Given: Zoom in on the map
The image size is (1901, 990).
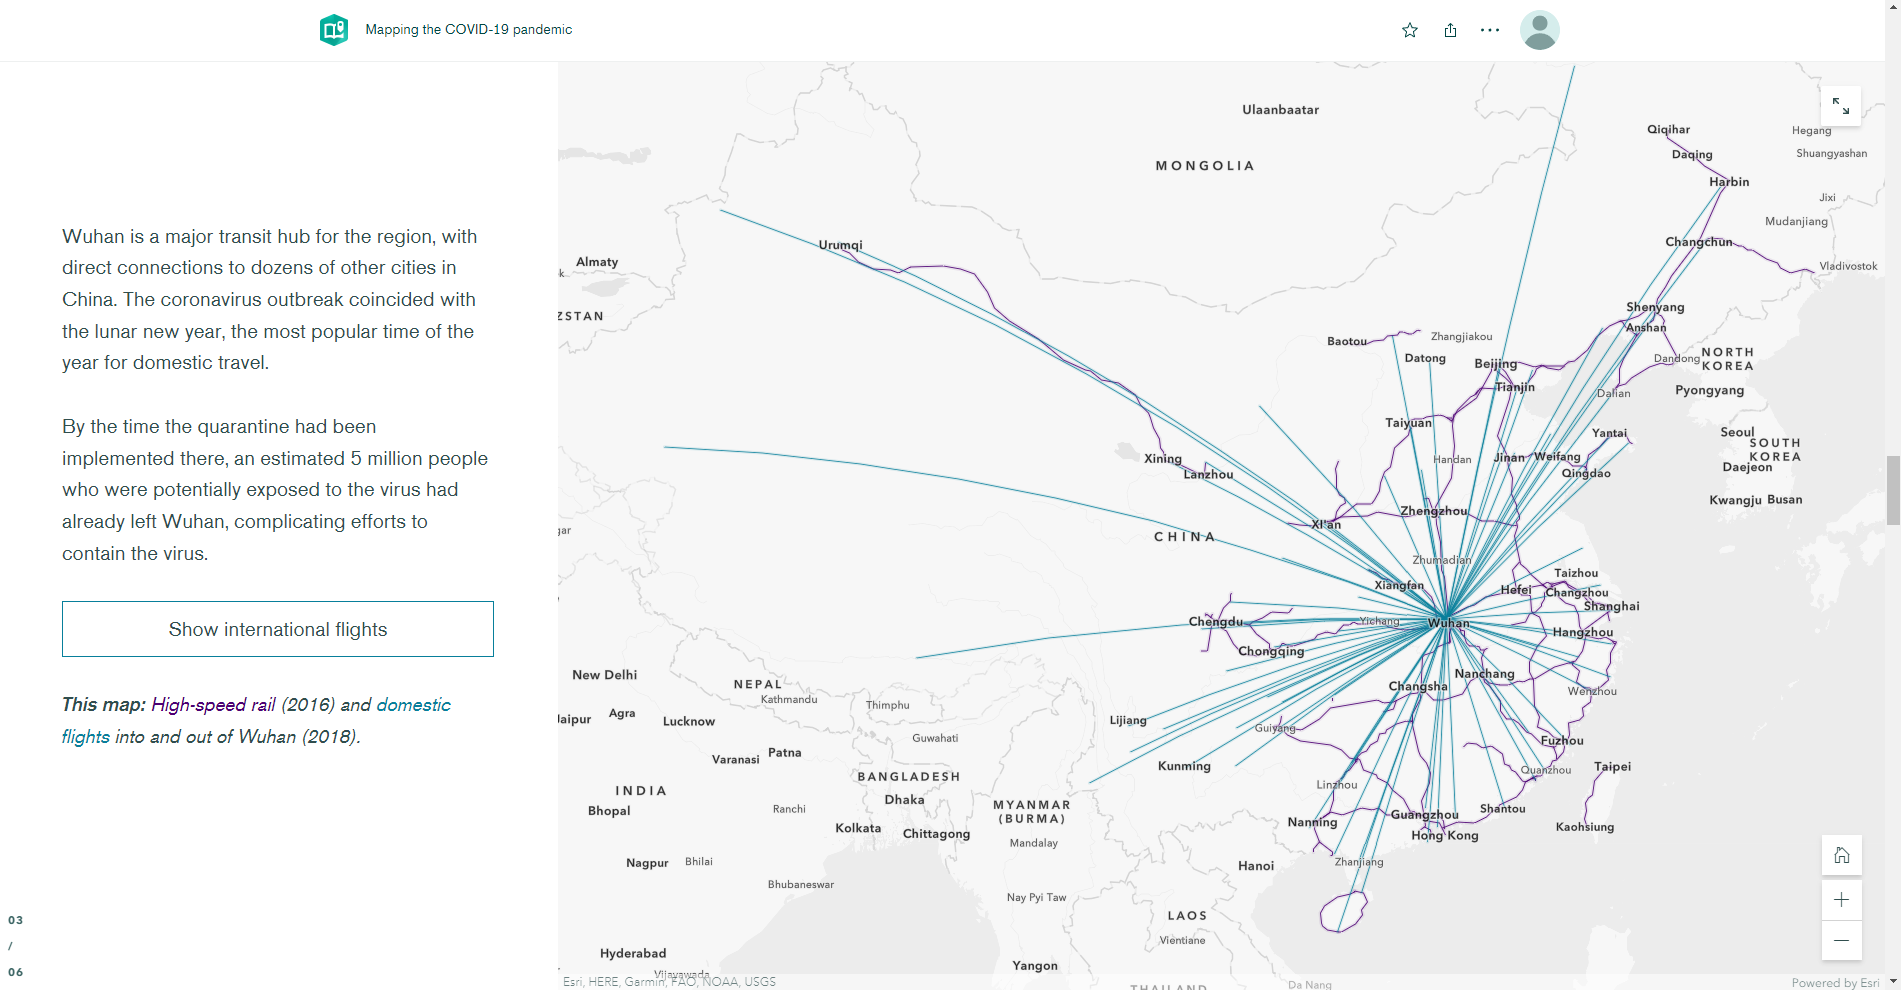Looking at the screenshot, I should click(x=1842, y=900).
